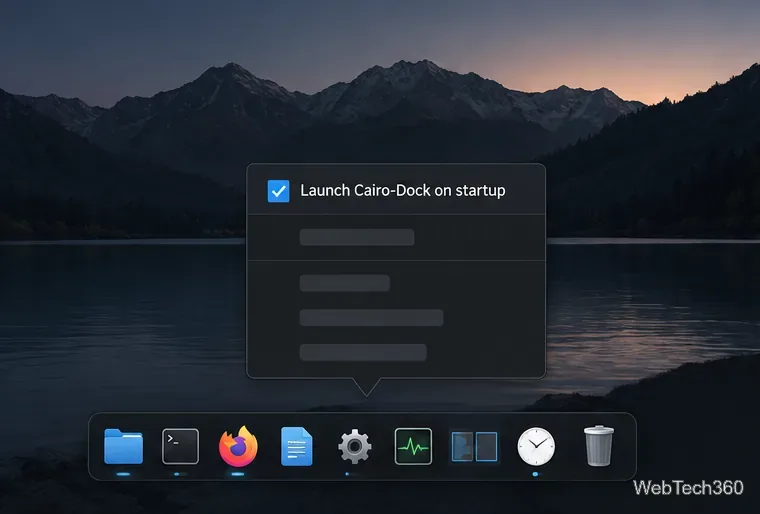
Task: Open the workspace switcher dock icon
Action: pyautogui.click(x=475, y=446)
